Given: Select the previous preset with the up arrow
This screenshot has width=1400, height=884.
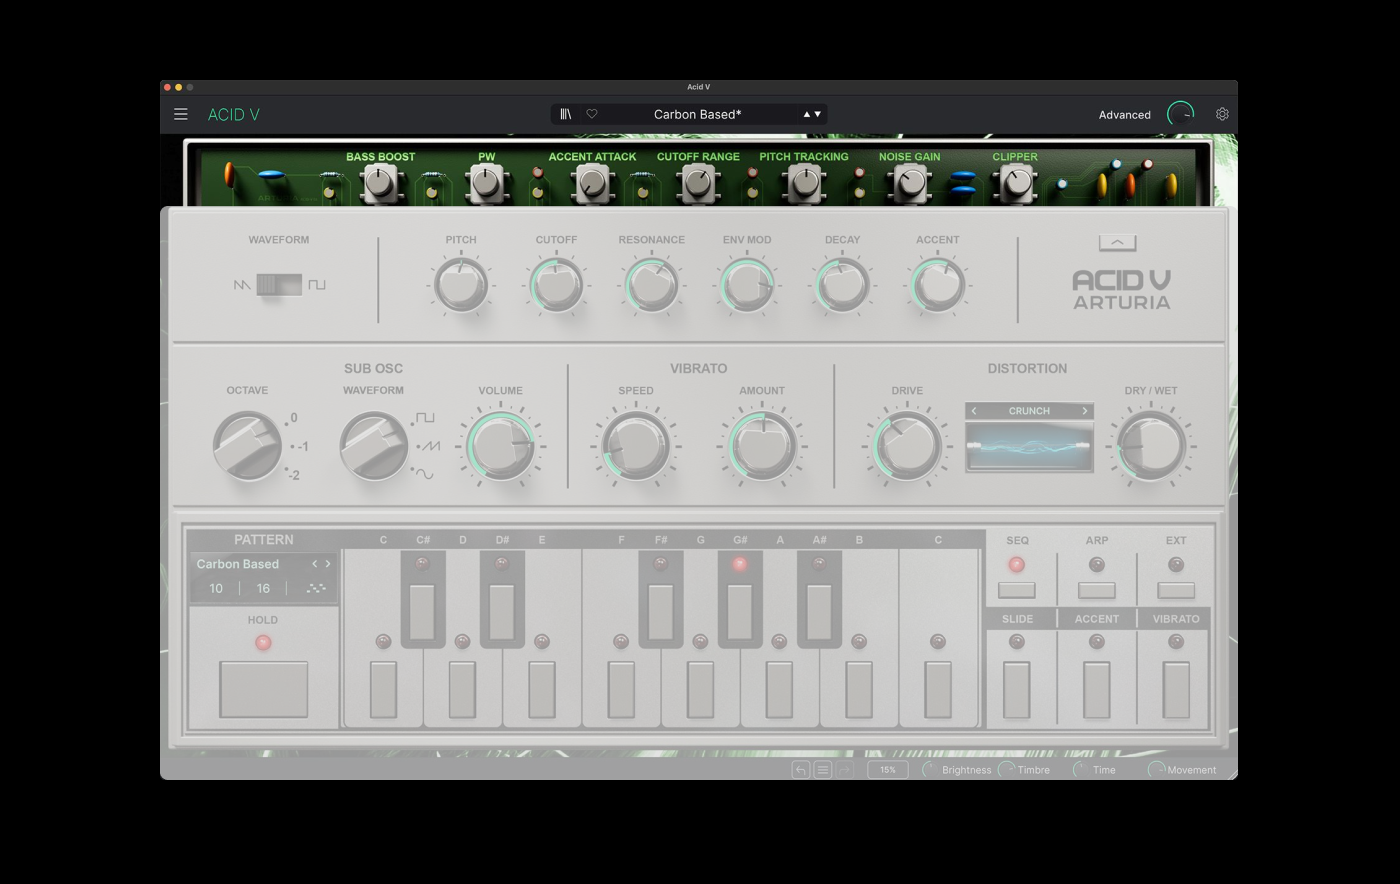Looking at the screenshot, I should [806, 114].
